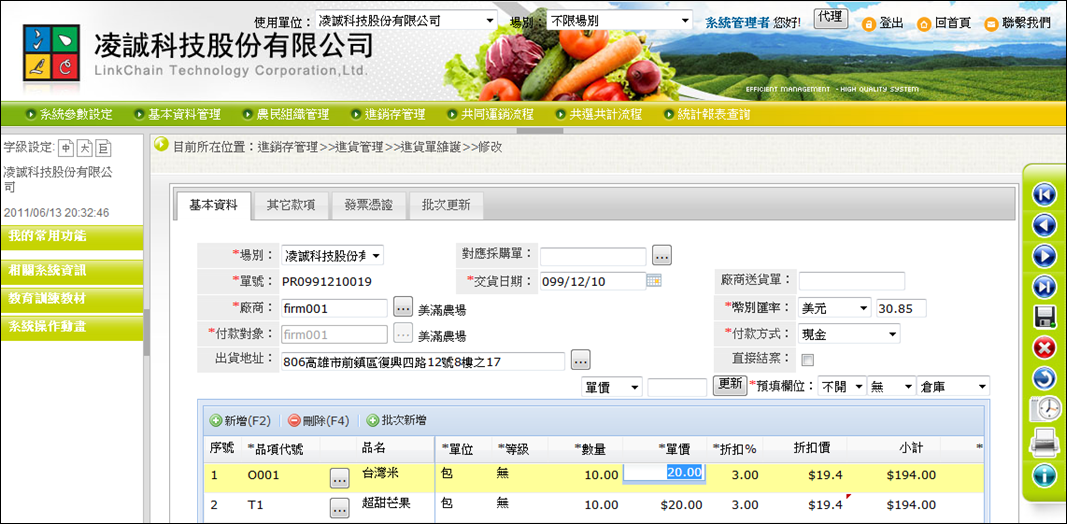Viewport: 1067px width, 524px height.
Task: Click the red X cancel icon
Action: pos(1044,348)
